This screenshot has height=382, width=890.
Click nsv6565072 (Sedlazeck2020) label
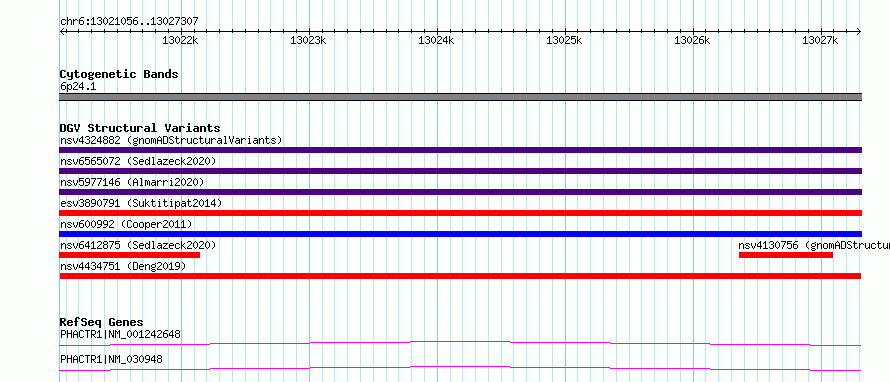138,161
